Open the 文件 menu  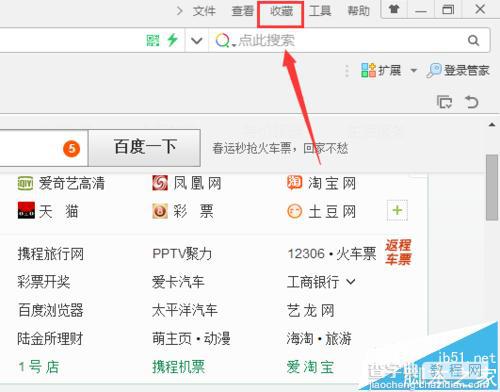coord(204,11)
